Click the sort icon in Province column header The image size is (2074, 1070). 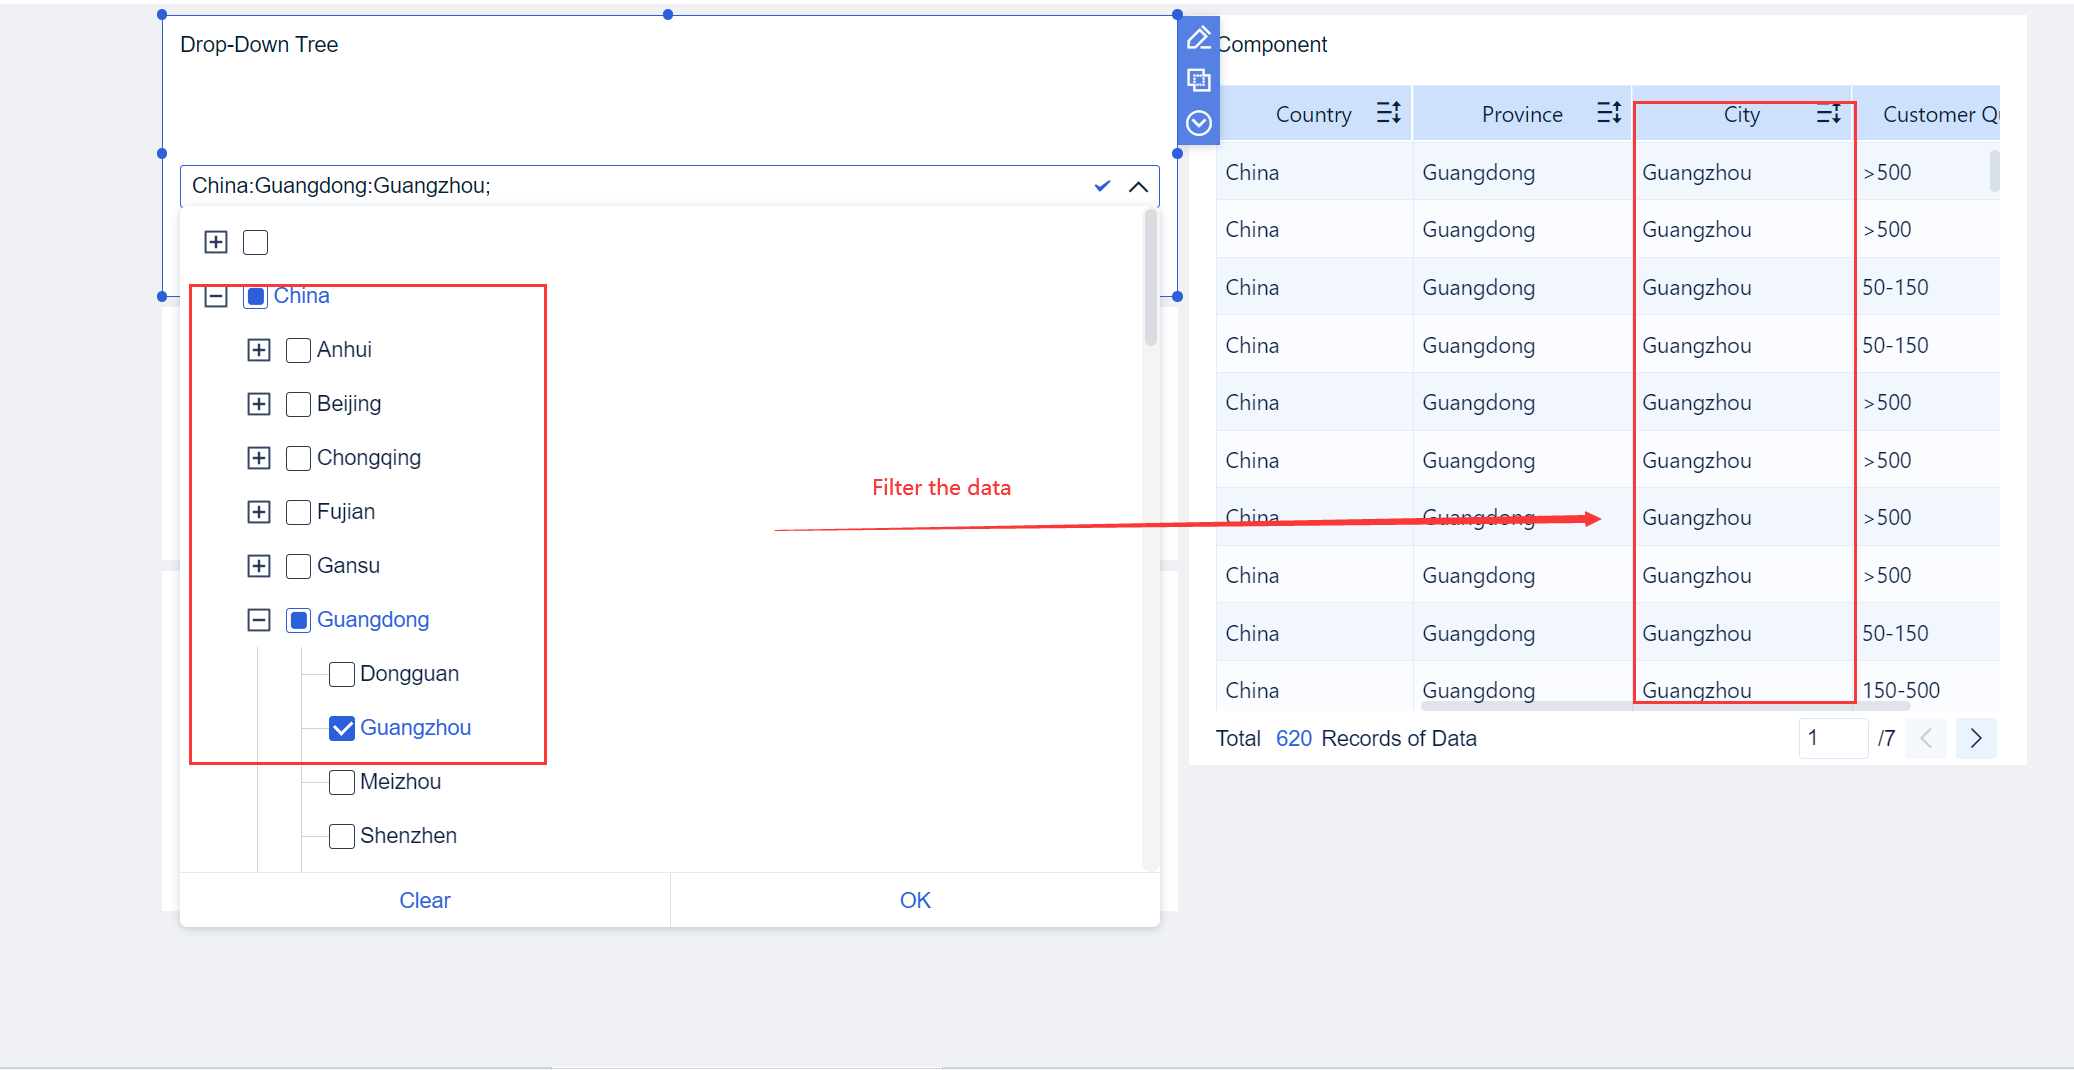[x=1609, y=113]
